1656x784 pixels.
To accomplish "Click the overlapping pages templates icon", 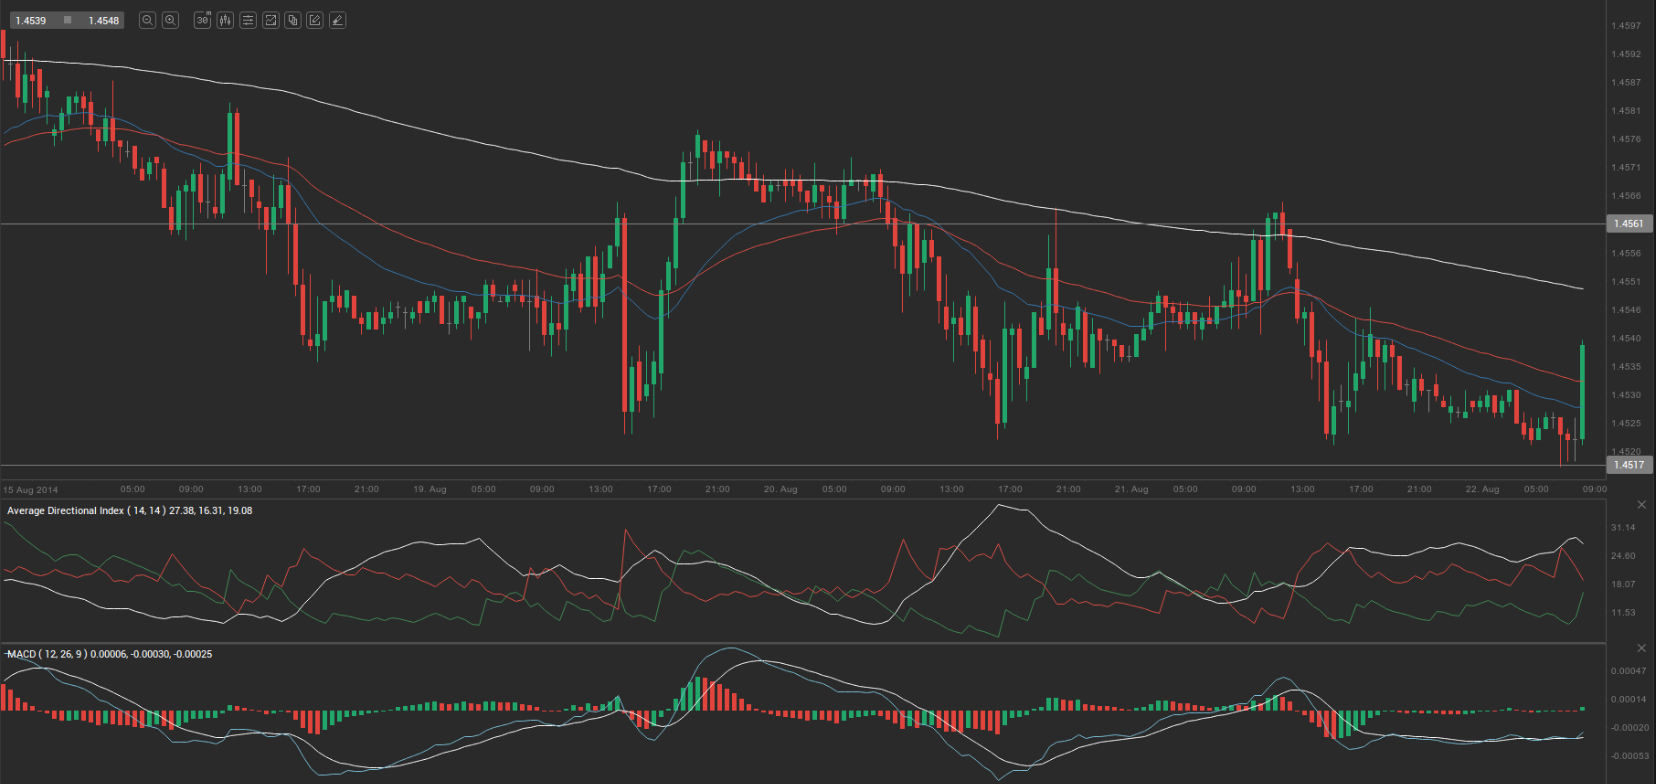I will (x=293, y=20).
